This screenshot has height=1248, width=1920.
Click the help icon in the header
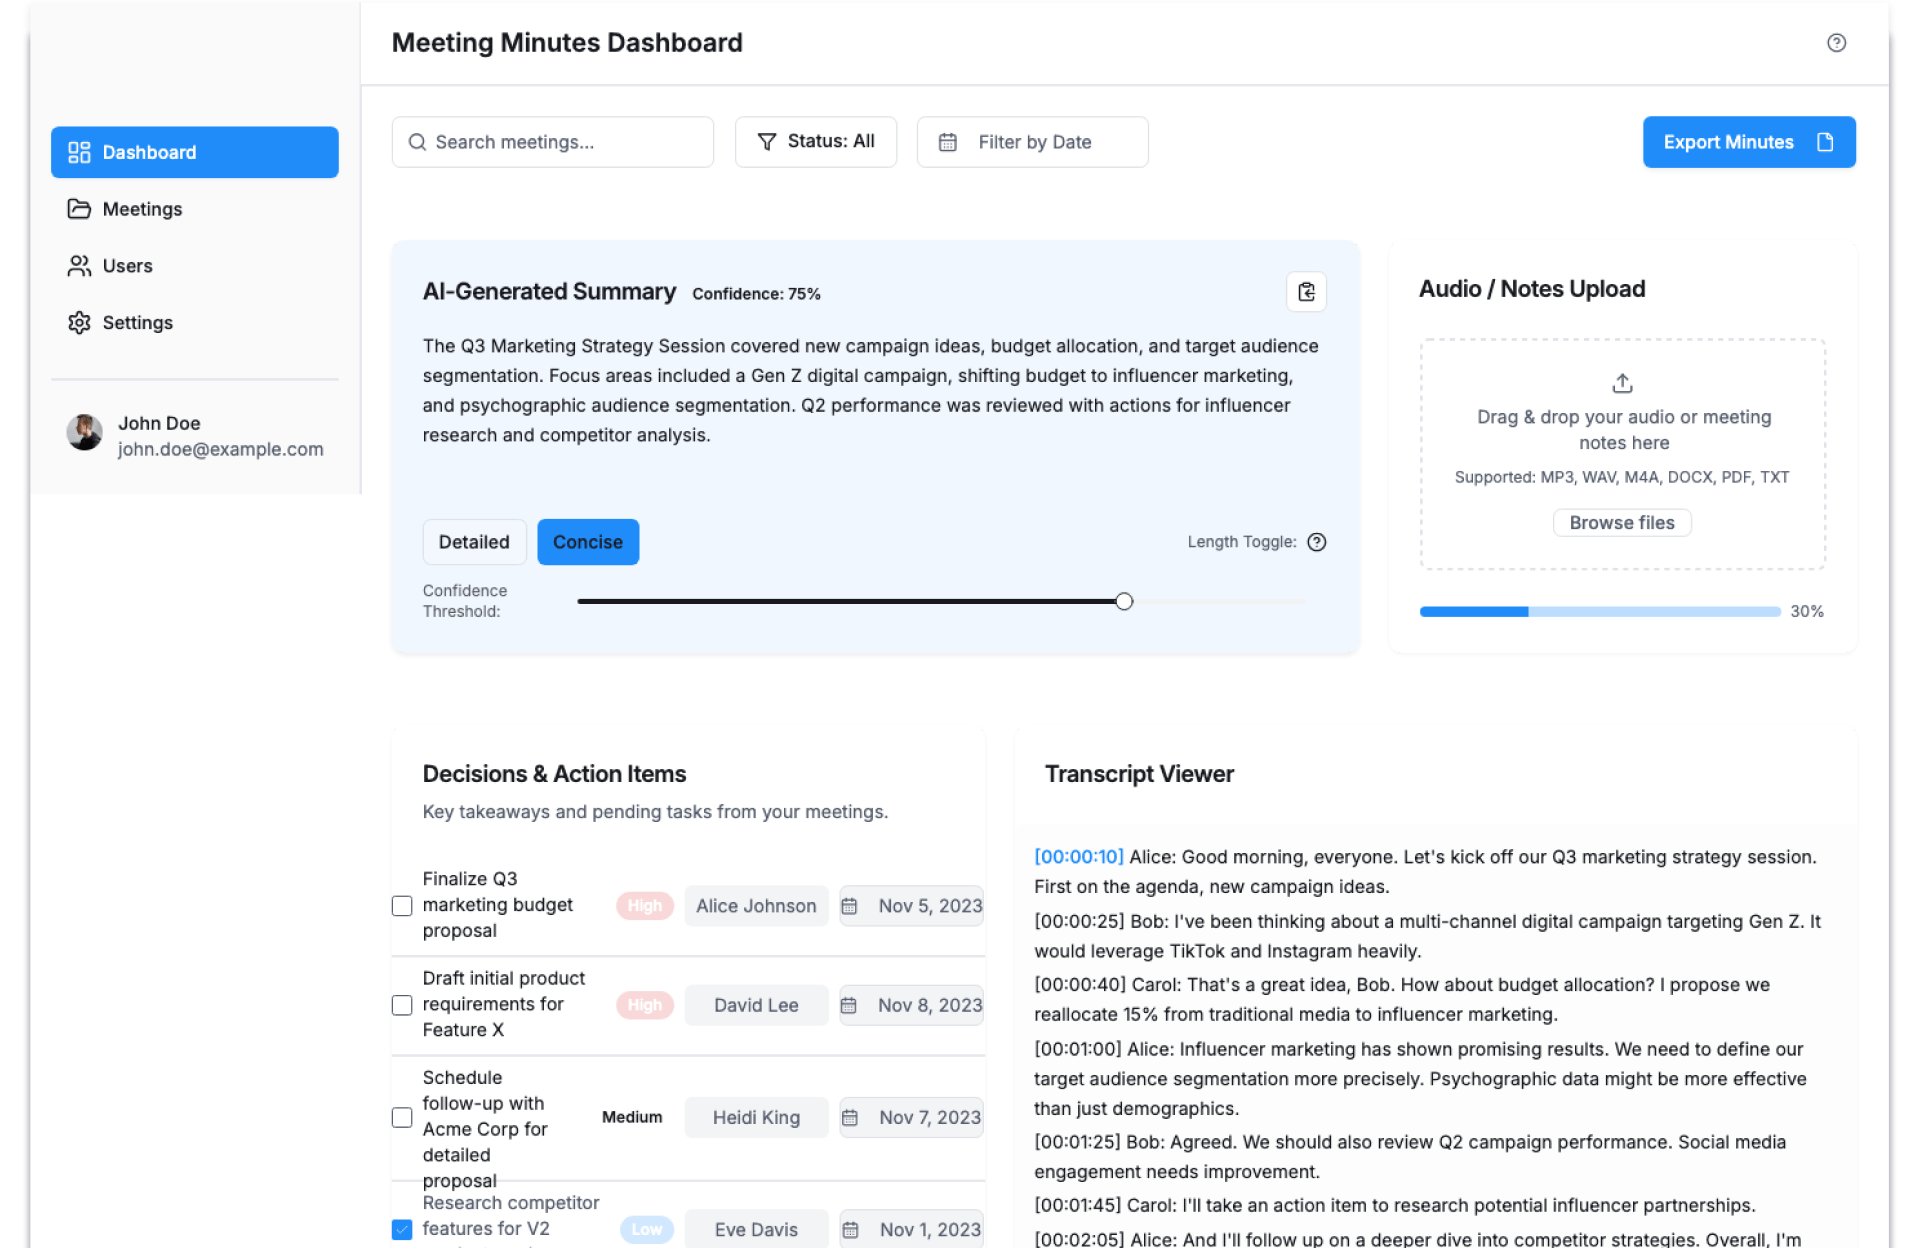tap(1836, 43)
